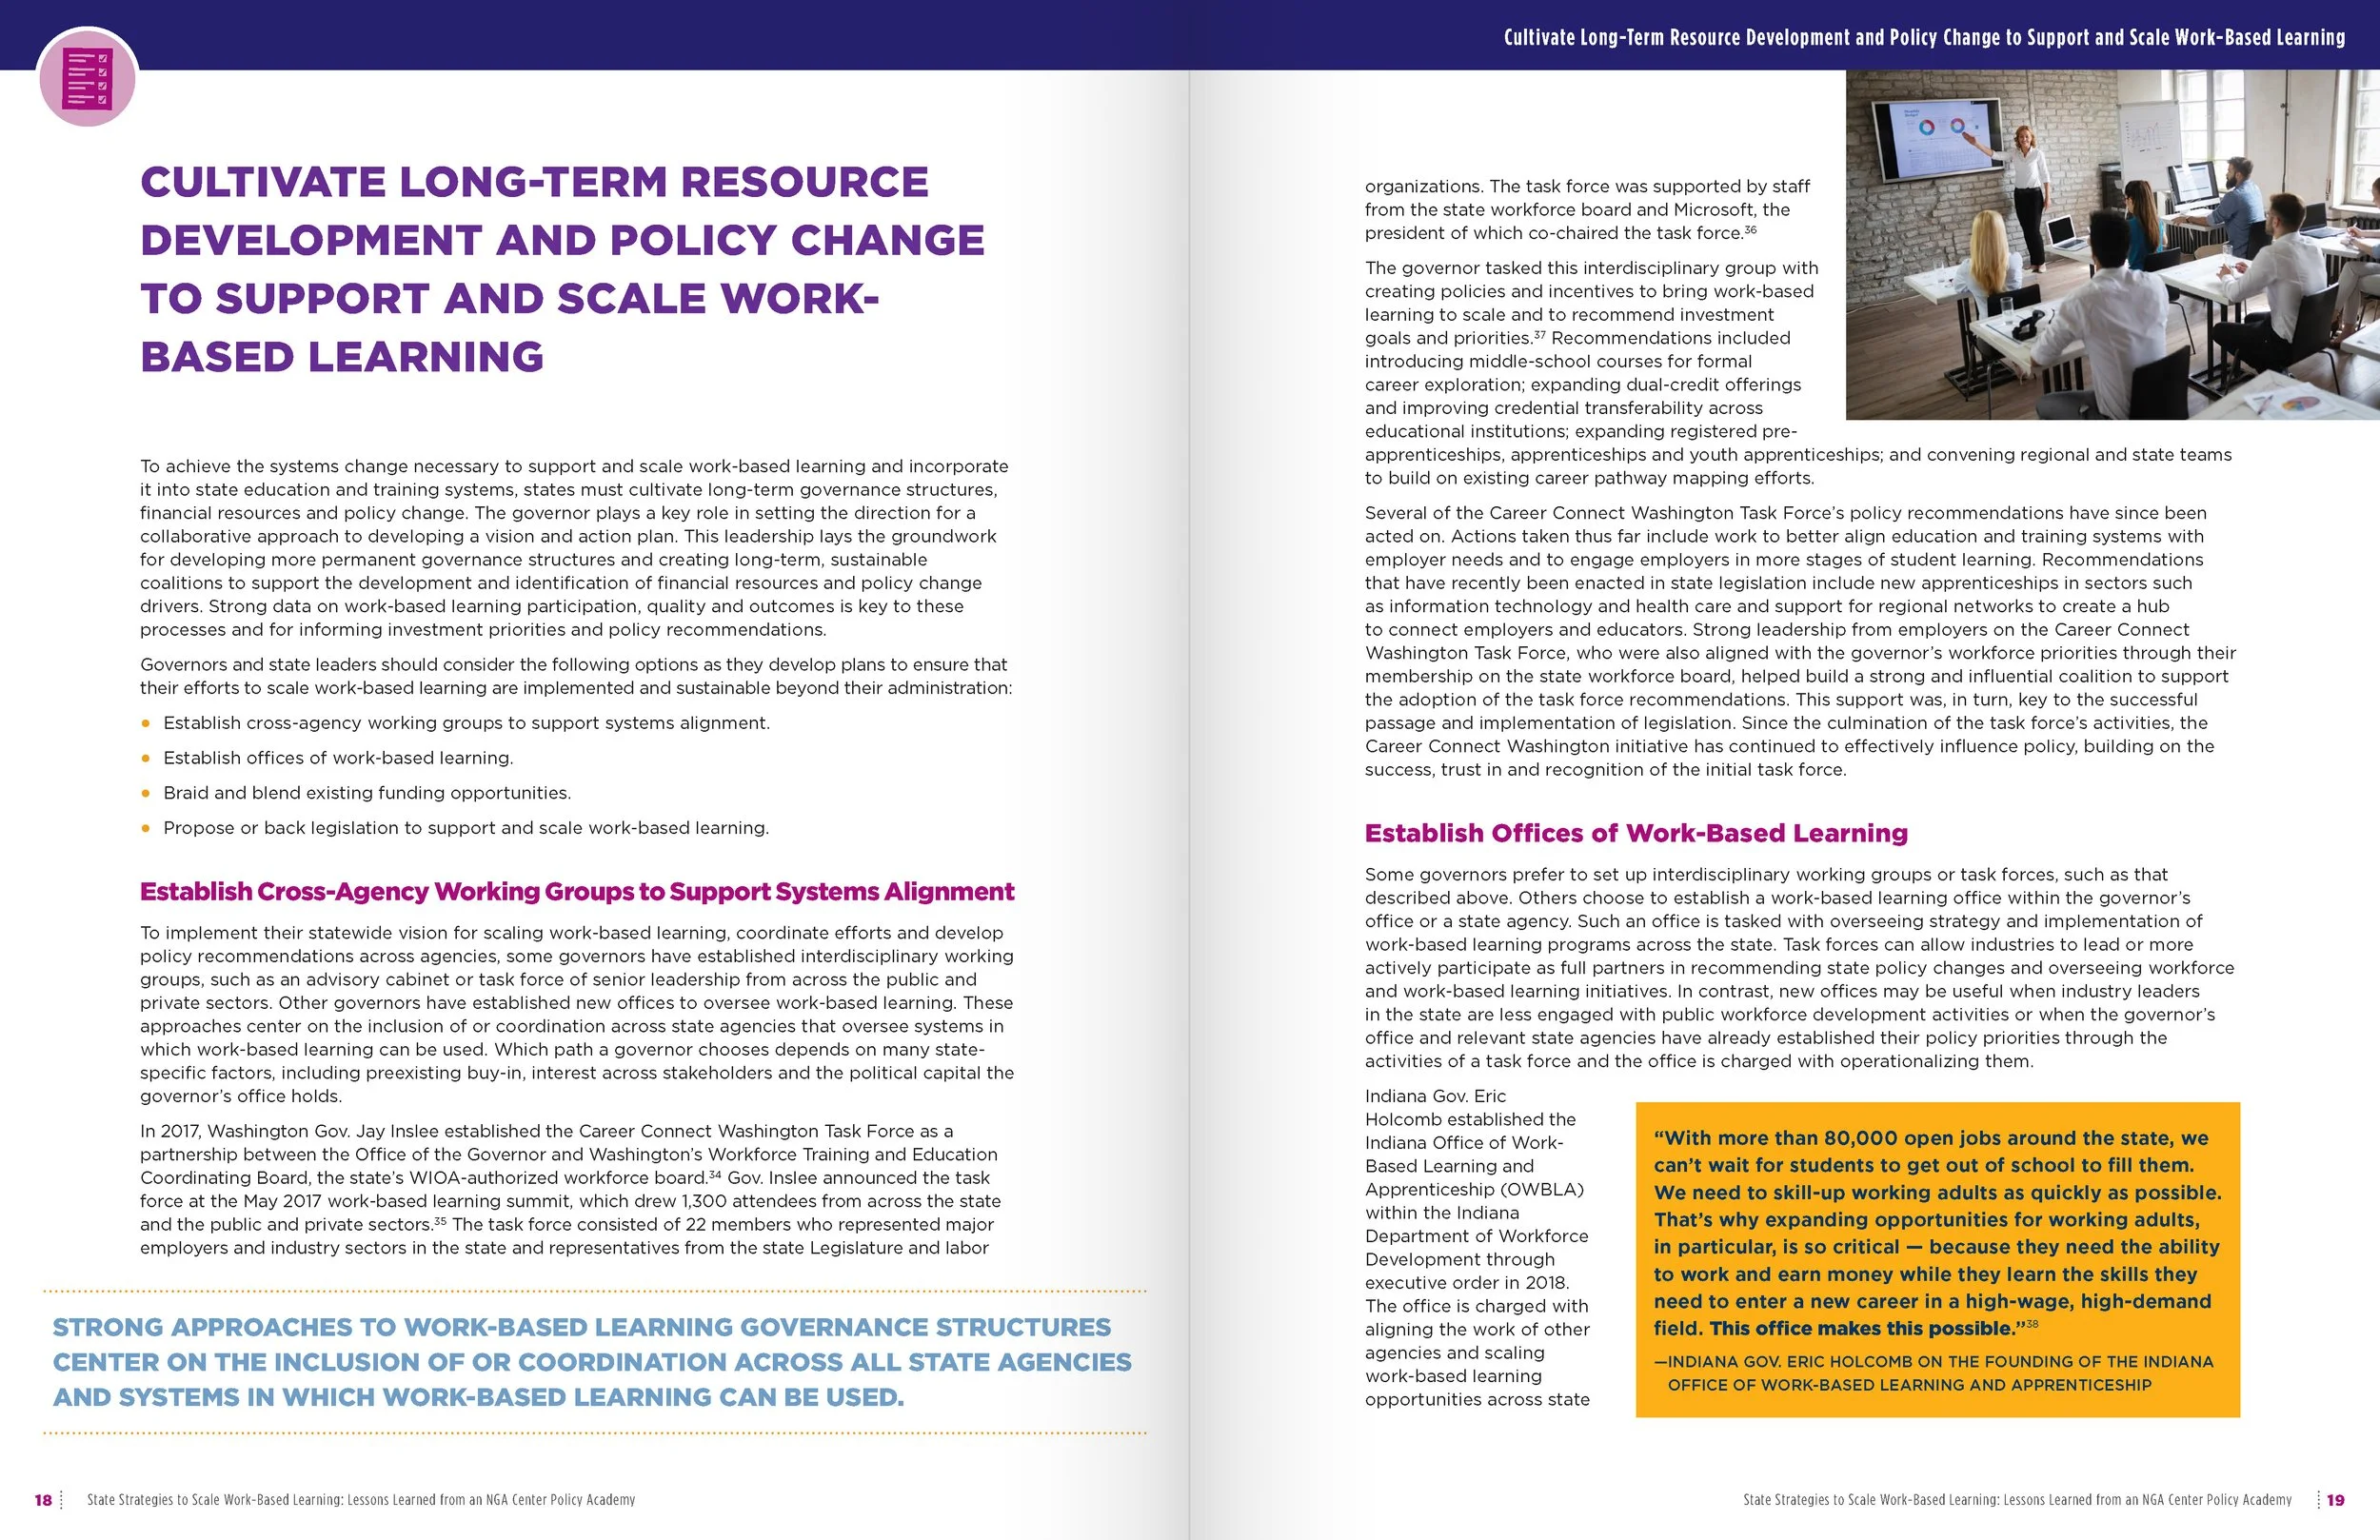Click footnote 36 after 'co-chaired the task force'
Viewport: 2380px width, 1540px height.
click(x=1750, y=230)
